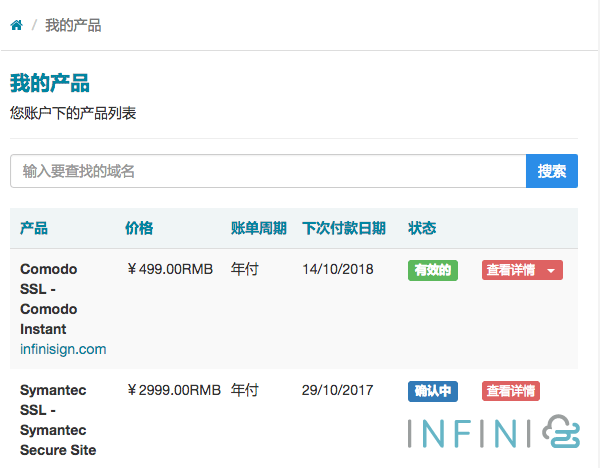Click the blue 搜索 search button
This screenshot has height=468, width=600.
tap(552, 171)
